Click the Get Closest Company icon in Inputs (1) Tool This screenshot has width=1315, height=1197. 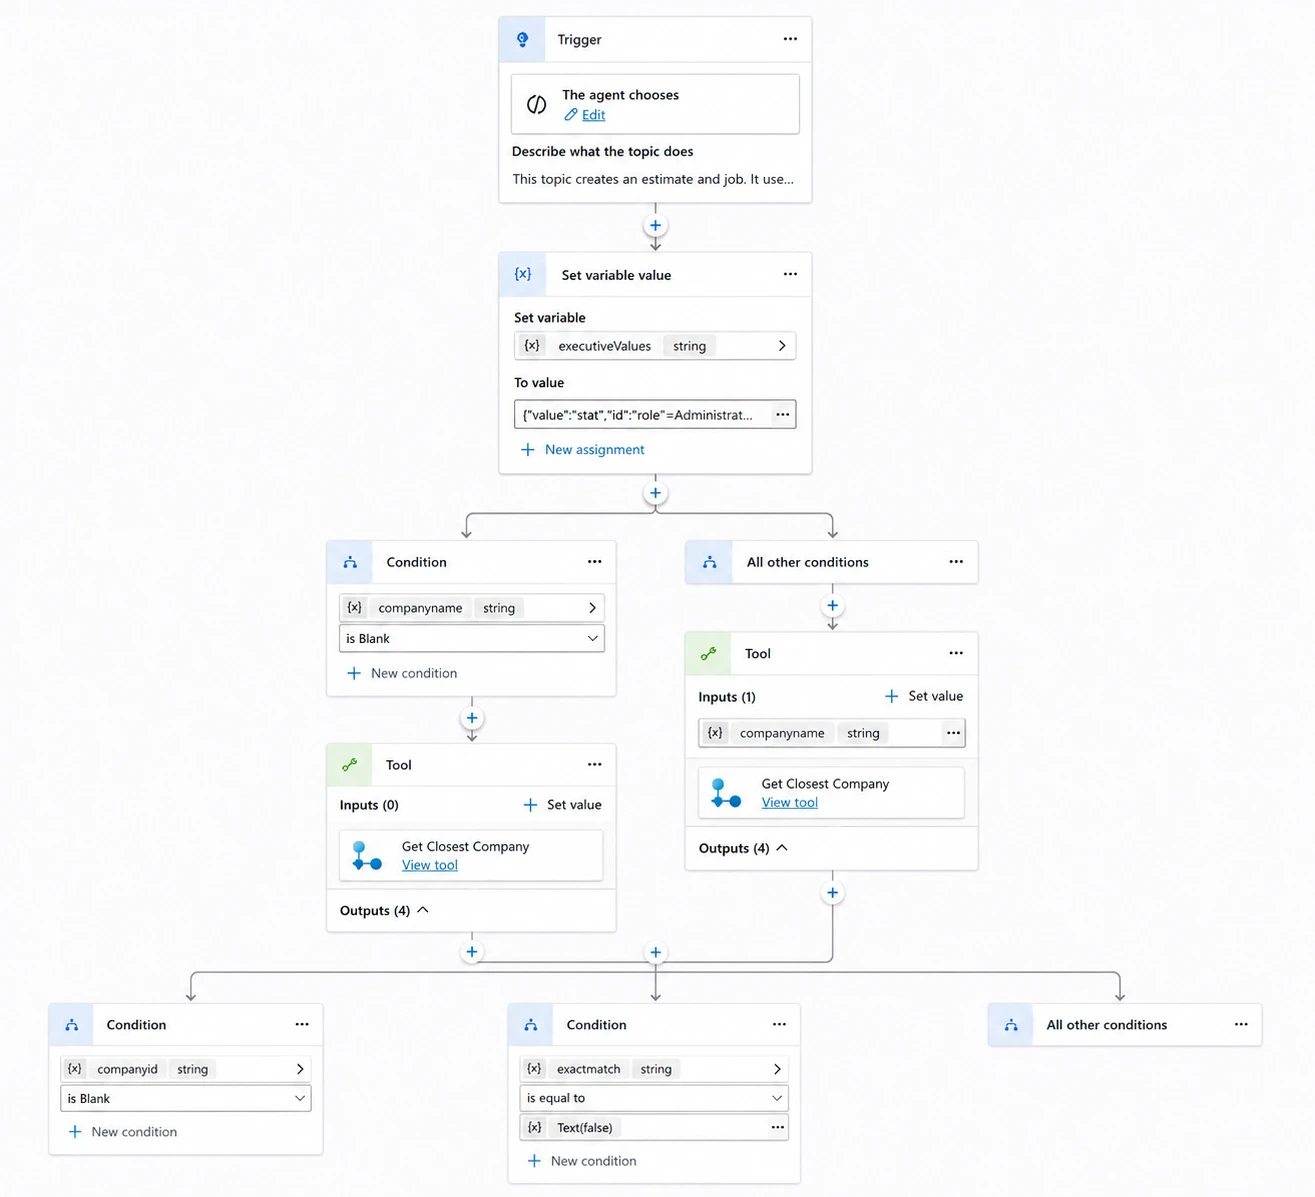[x=726, y=793]
